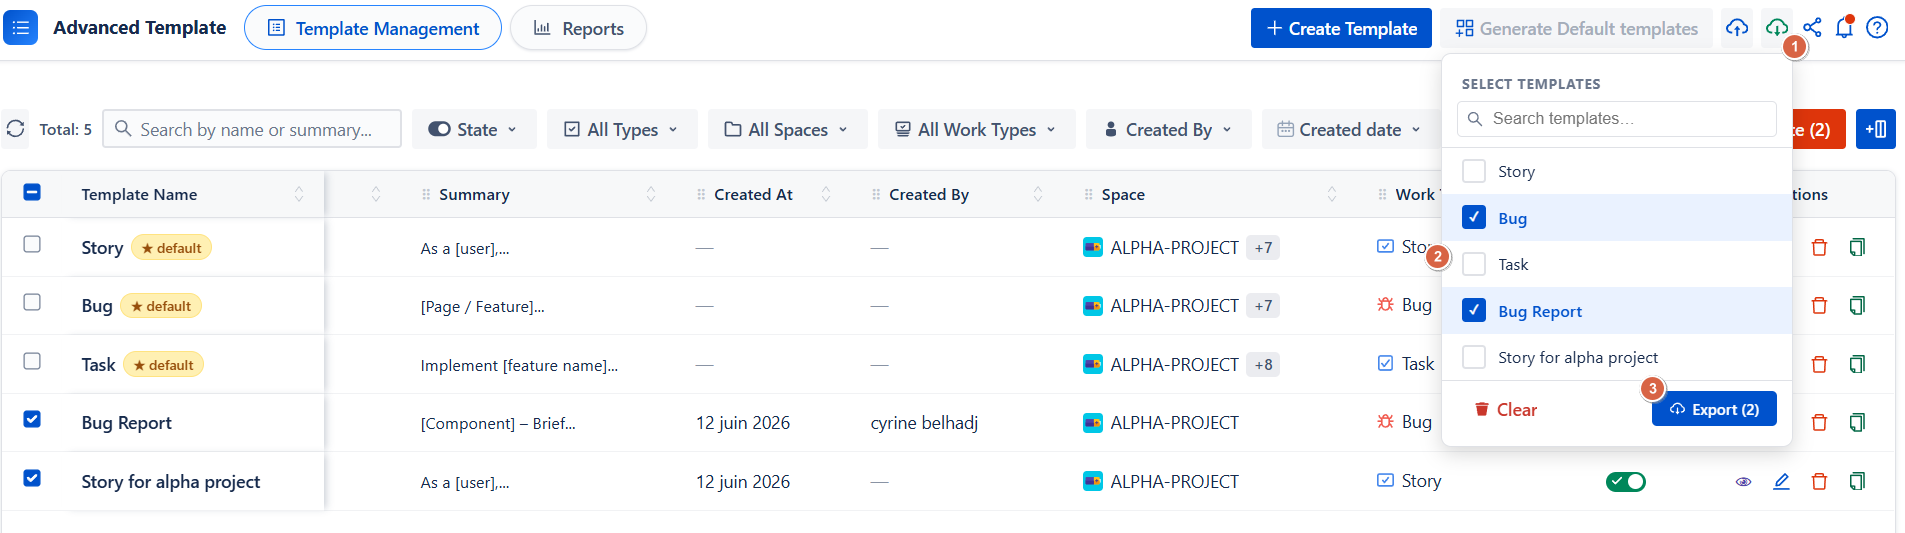Open the Created By filter dropdown

point(1169,129)
